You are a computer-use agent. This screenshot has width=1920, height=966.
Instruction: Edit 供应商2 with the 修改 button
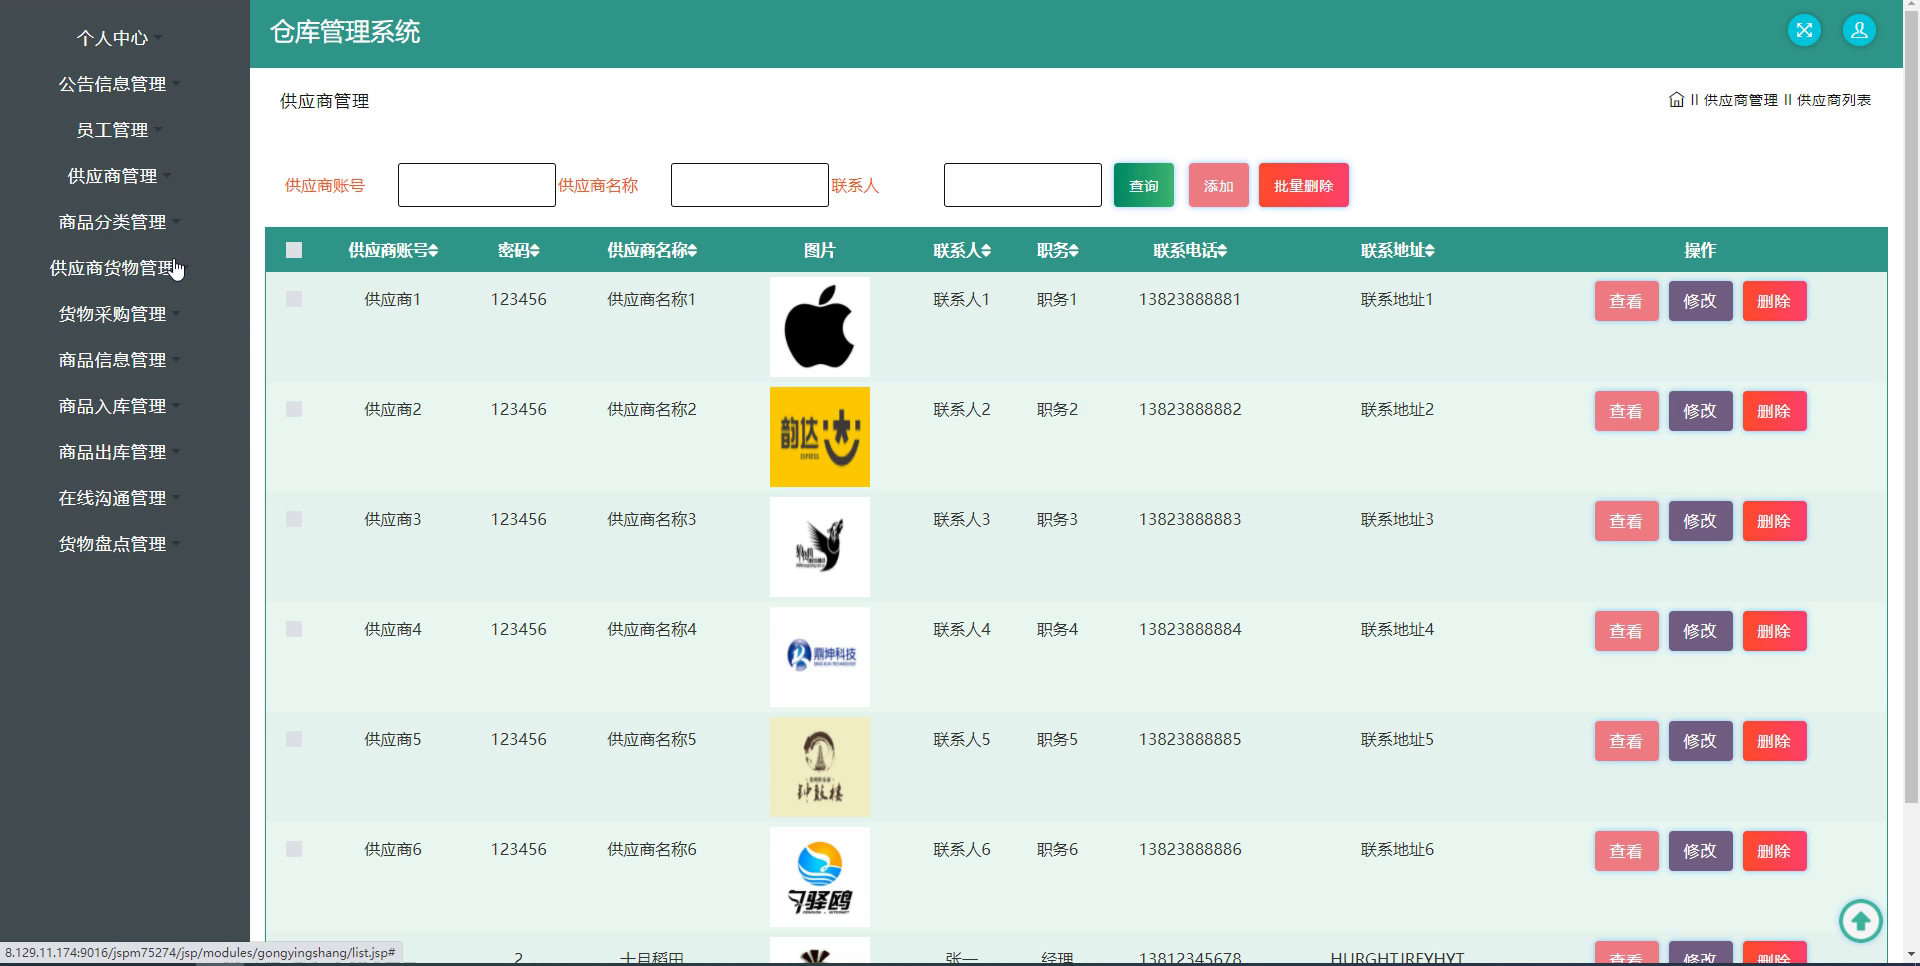point(1700,411)
